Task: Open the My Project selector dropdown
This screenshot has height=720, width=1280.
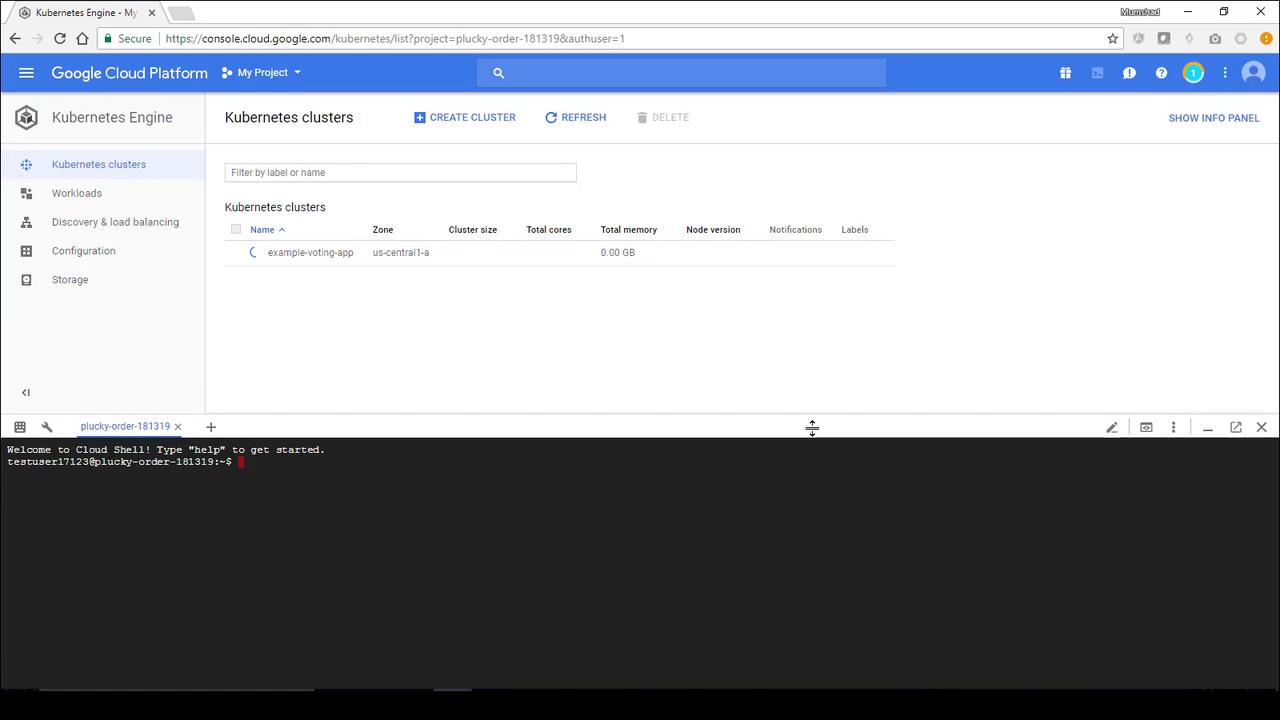Action: click(x=261, y=73)
